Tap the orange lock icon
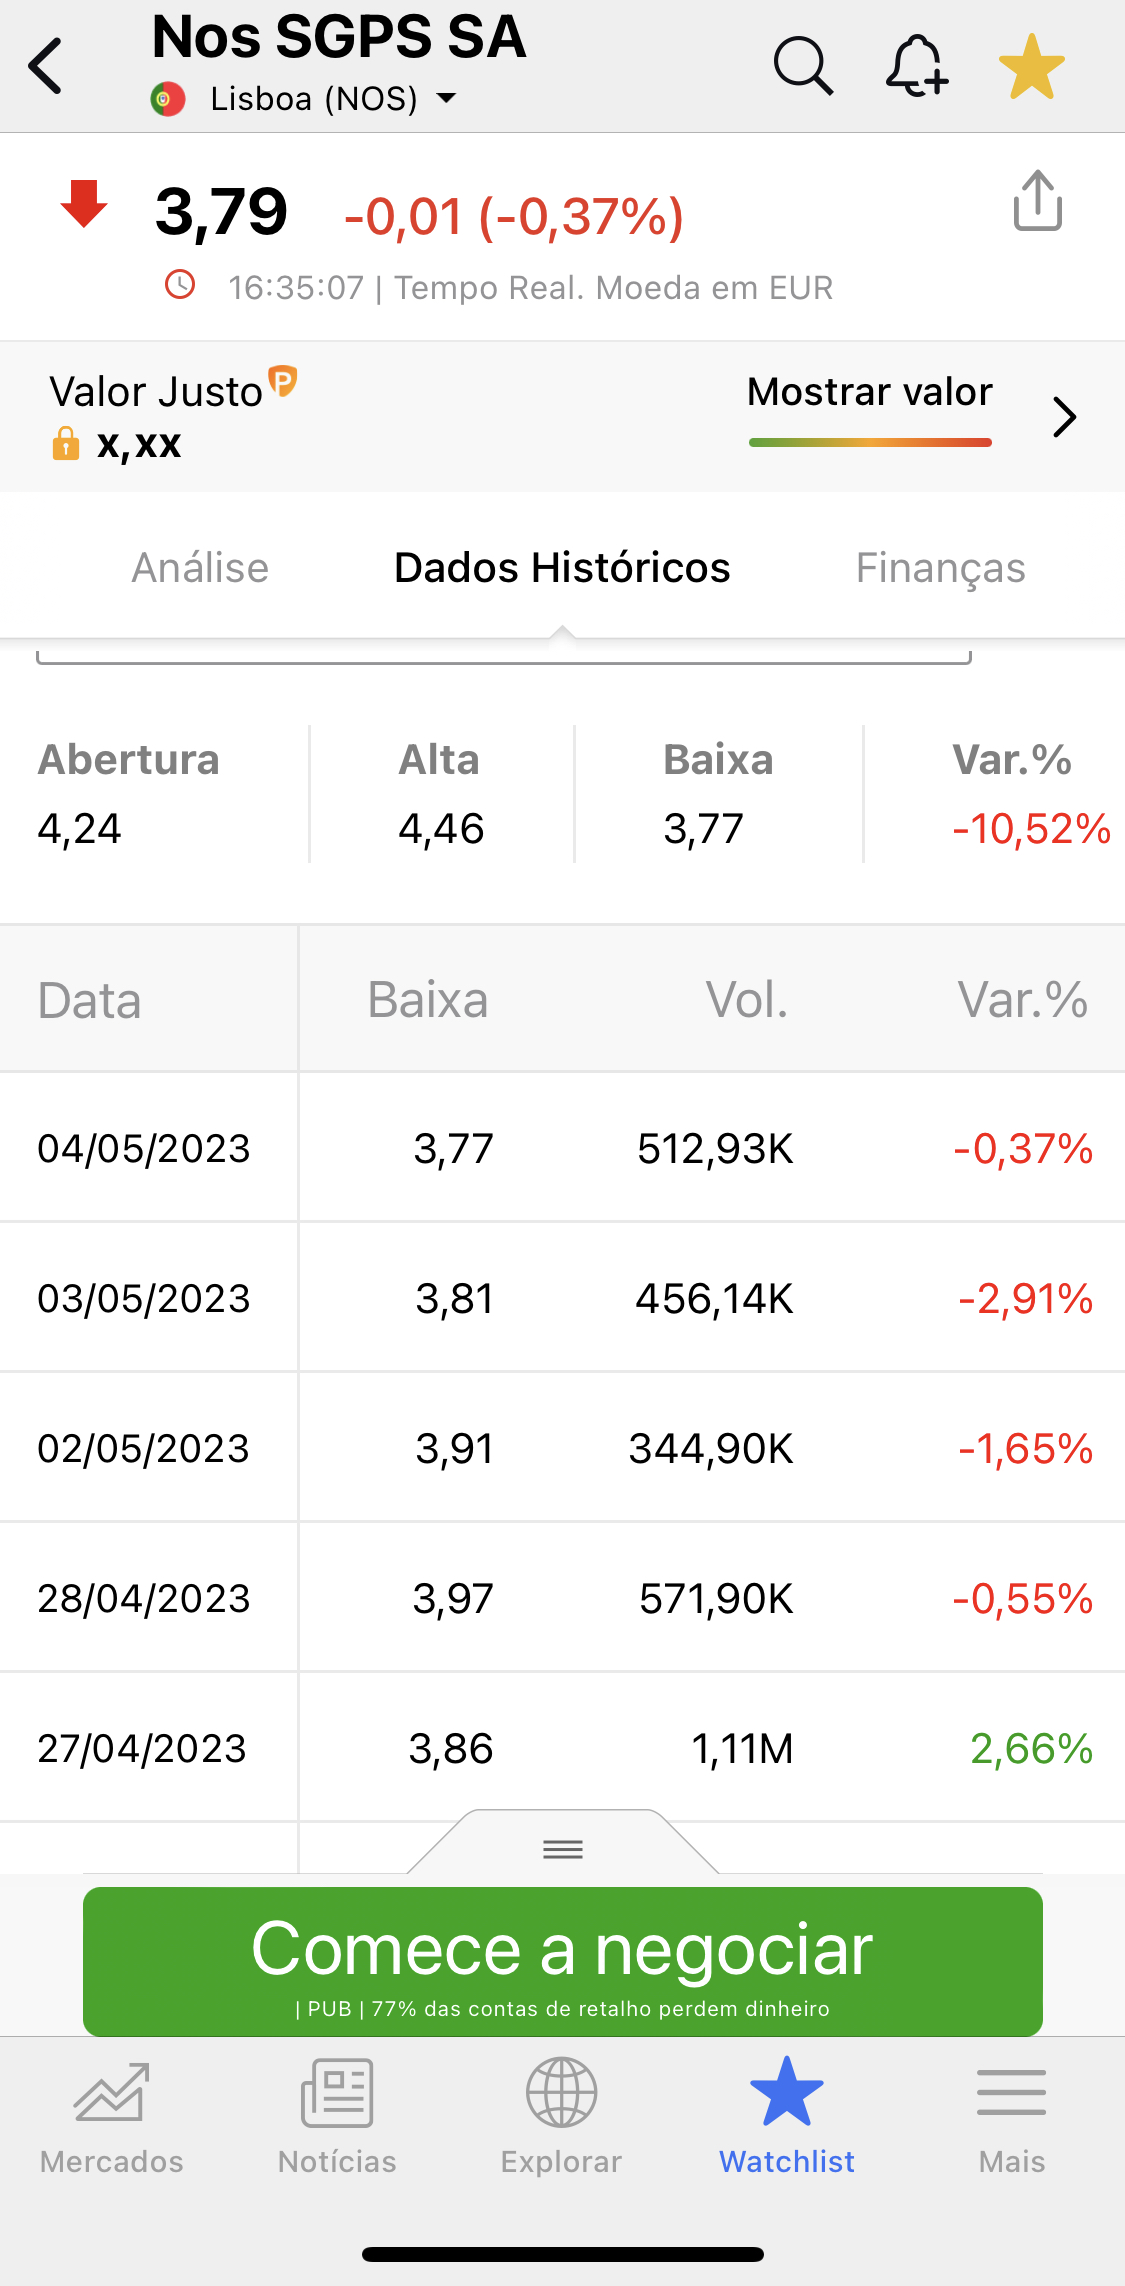 [x=66, y=443]
